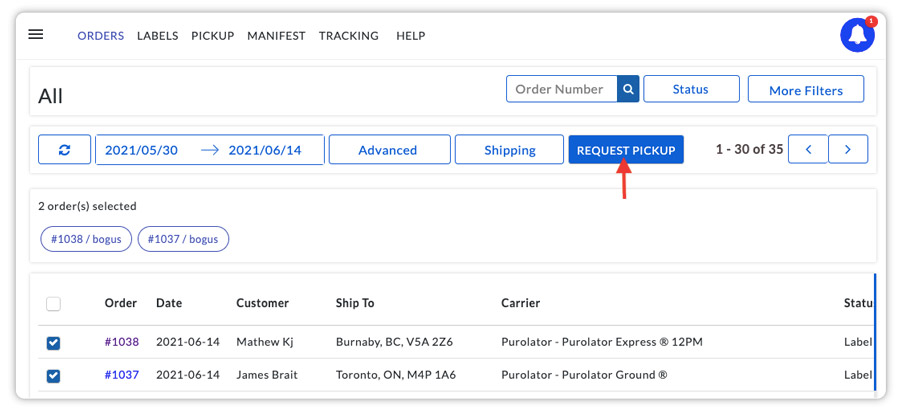Screen dimensions: 900x412
Task: Click the Order column header
Action: (x=121, y=303)
